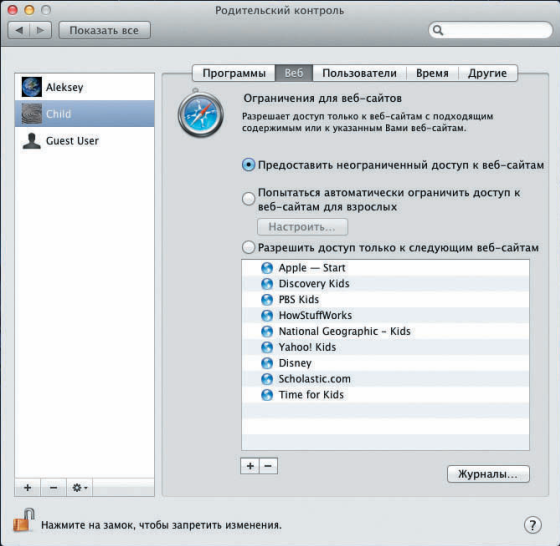The height and width of the screenshot is (546, 560).
Task: Open the Другие tab
Action: click(x=488, y=73)
